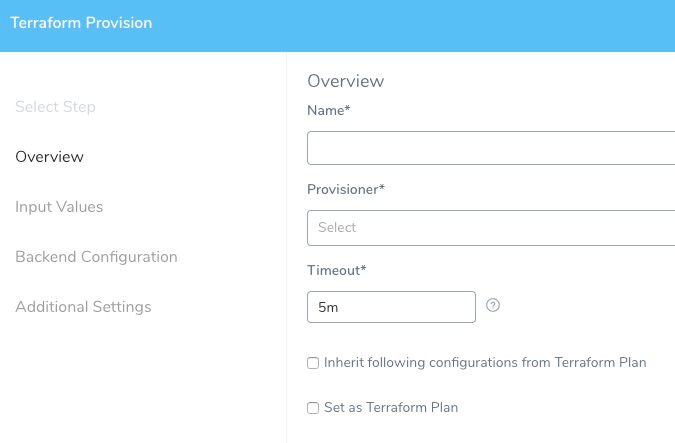Click the Inherit following configurations label text
Image resolution: width=675 pixels, height=443 pixels.
(485, 362)
